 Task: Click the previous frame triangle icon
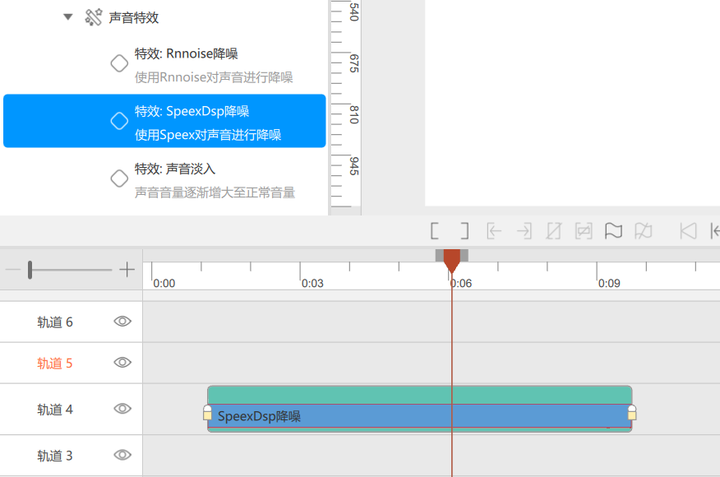pos(688,231)
